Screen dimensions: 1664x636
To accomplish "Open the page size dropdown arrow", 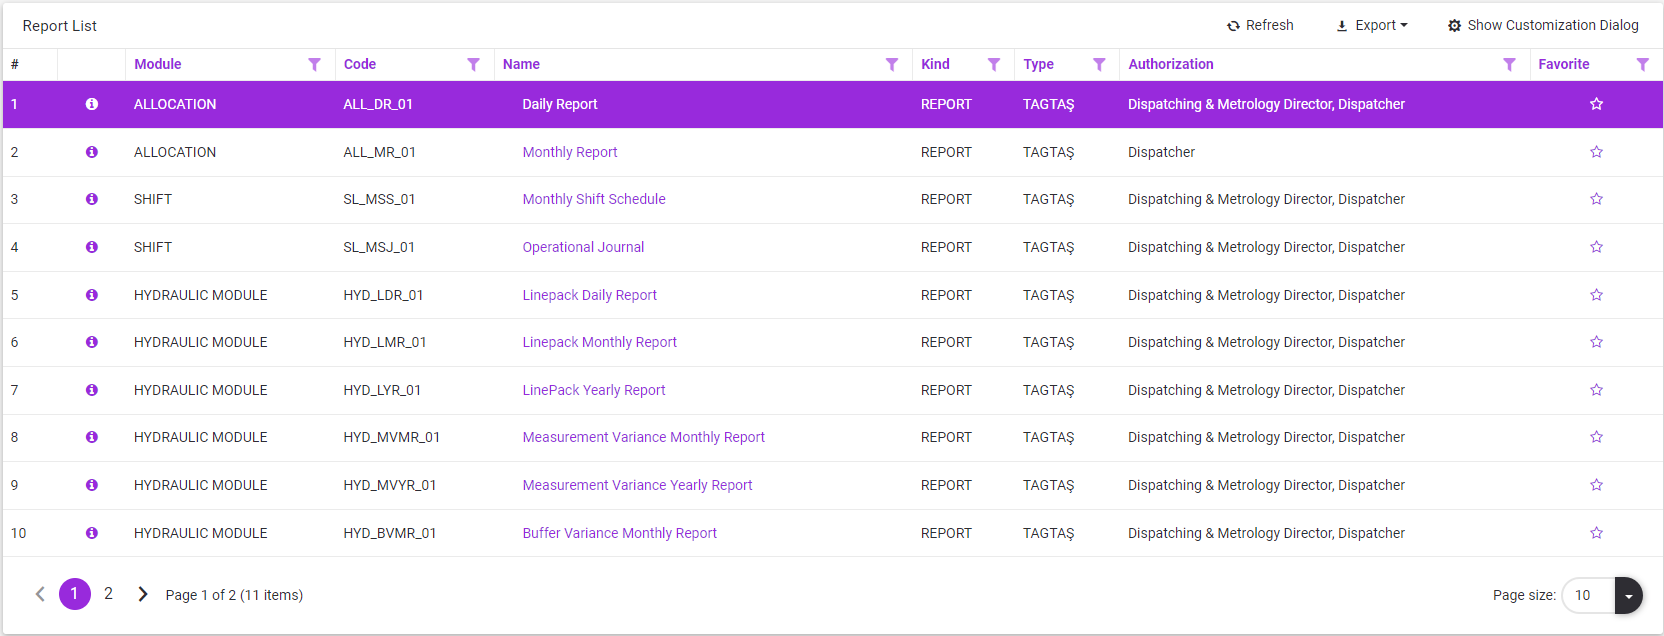I will 1628,596.
